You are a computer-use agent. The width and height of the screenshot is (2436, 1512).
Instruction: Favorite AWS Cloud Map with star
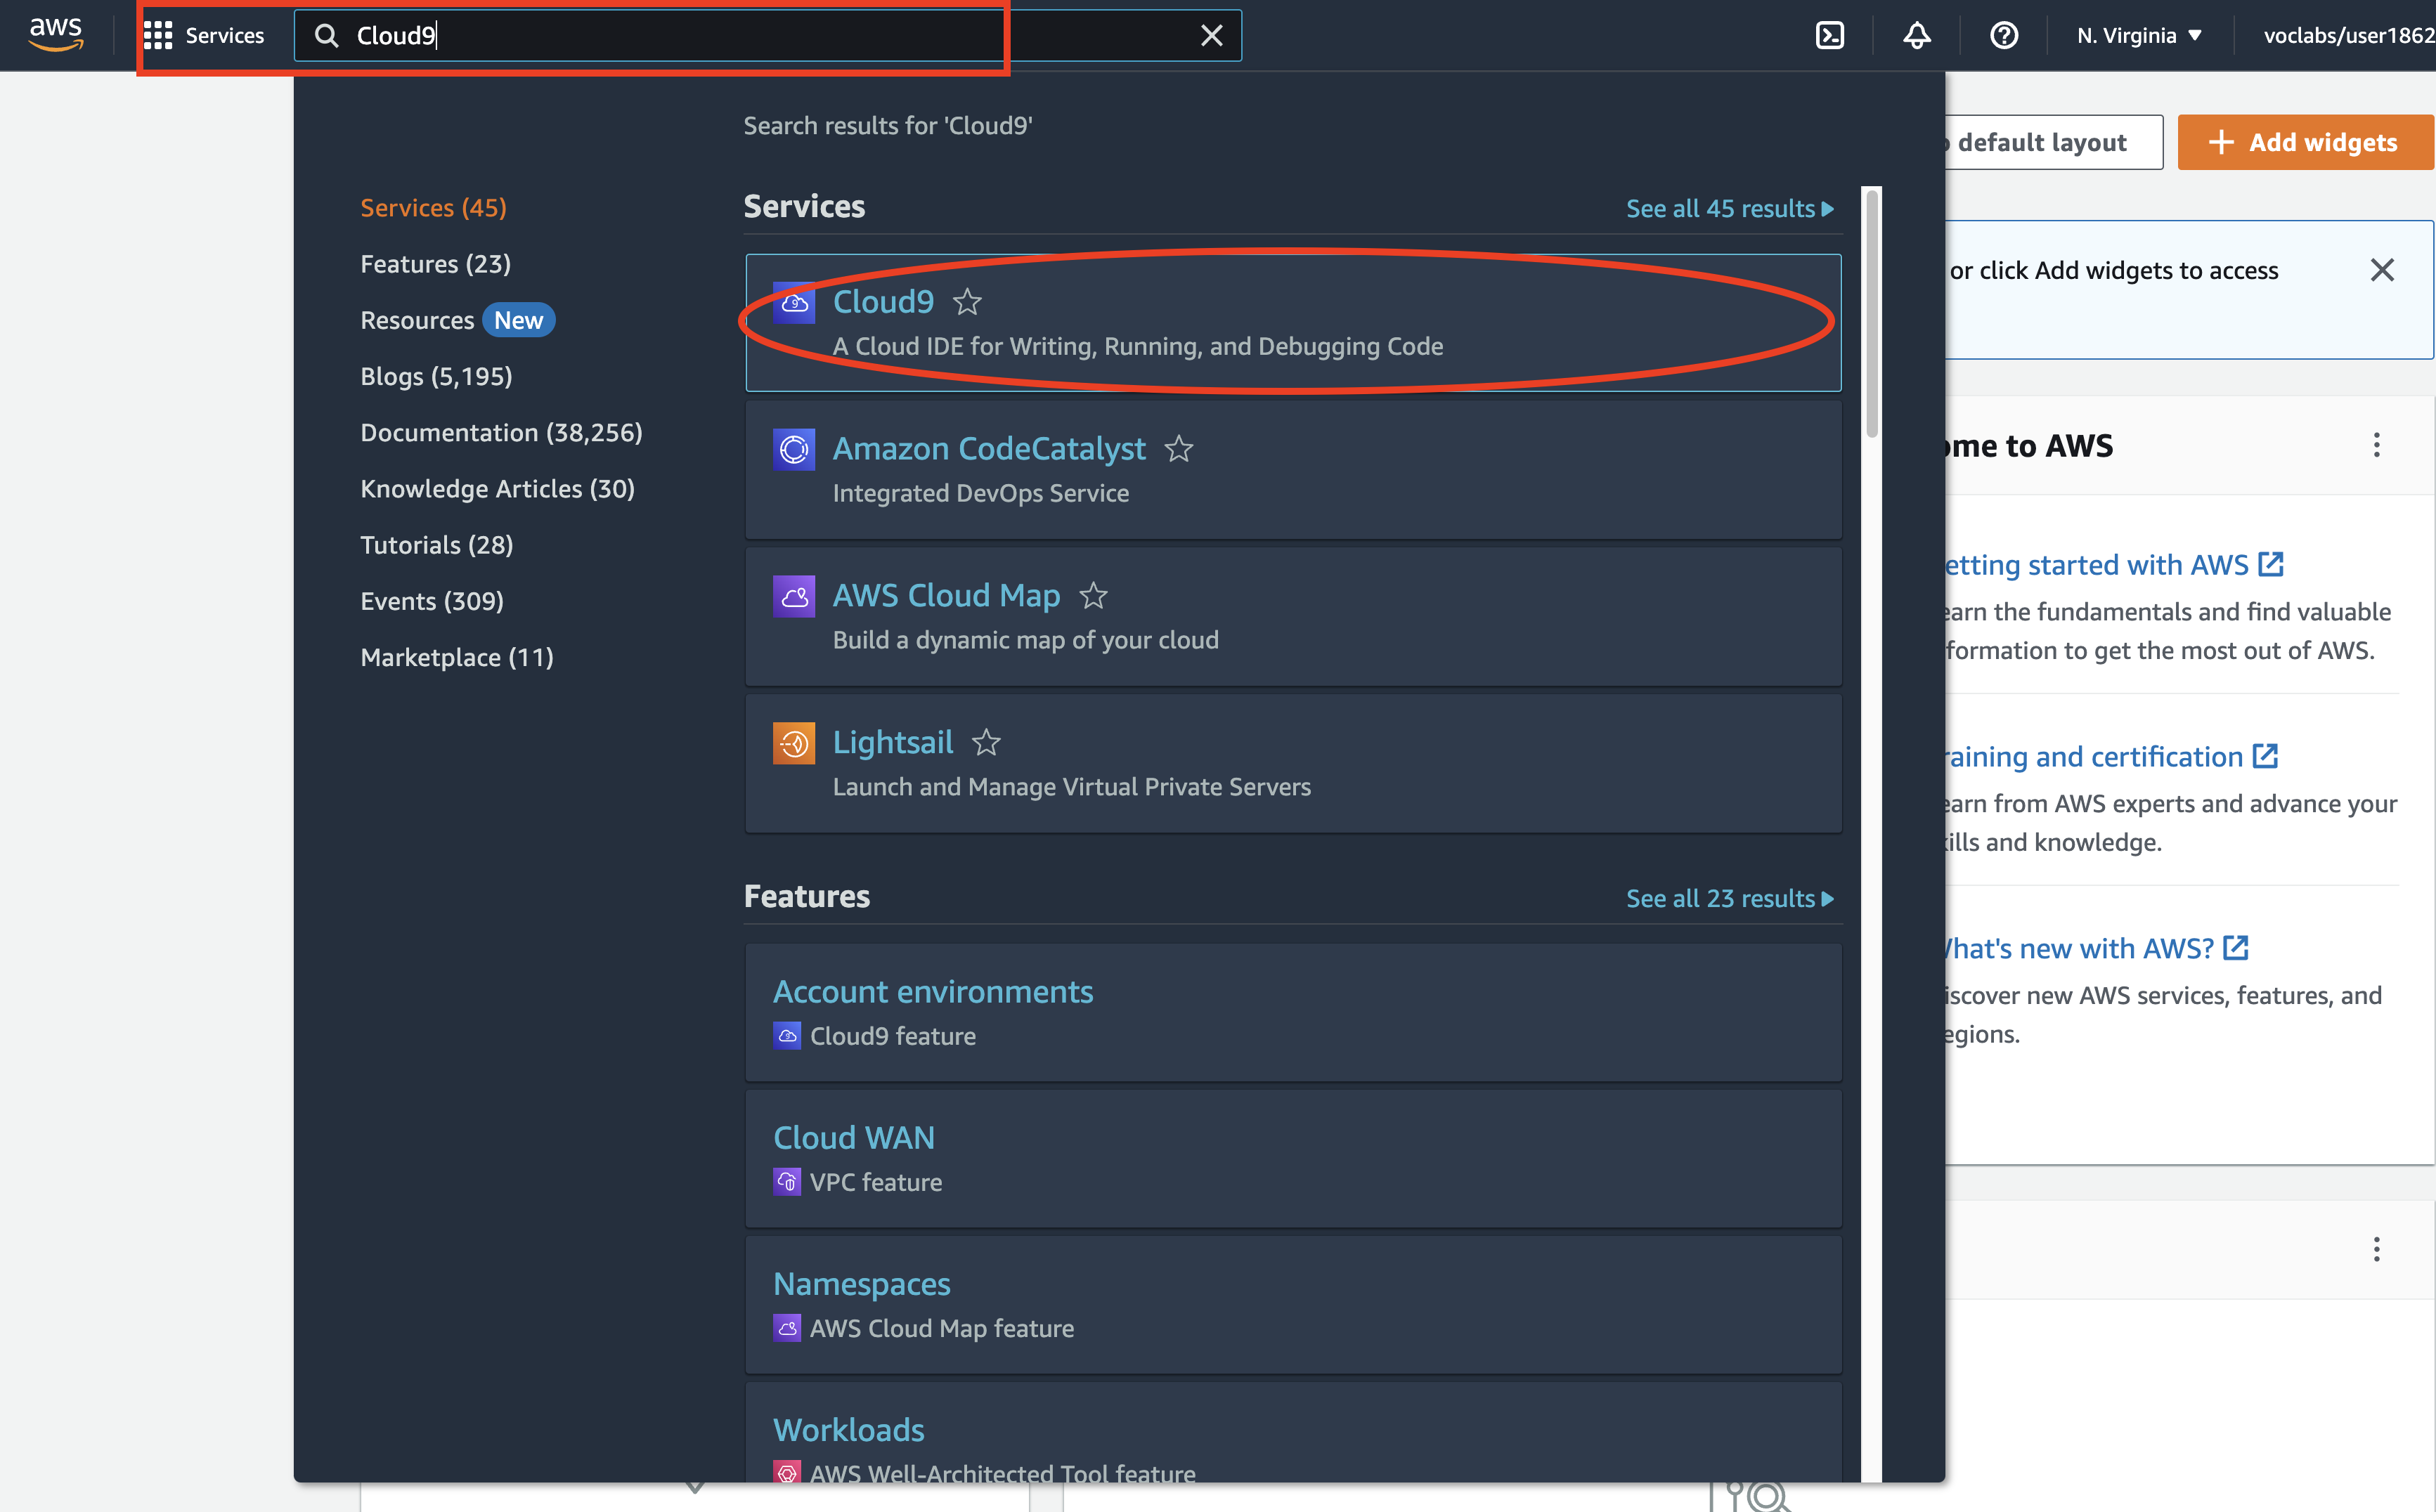tap(1093, 596)
